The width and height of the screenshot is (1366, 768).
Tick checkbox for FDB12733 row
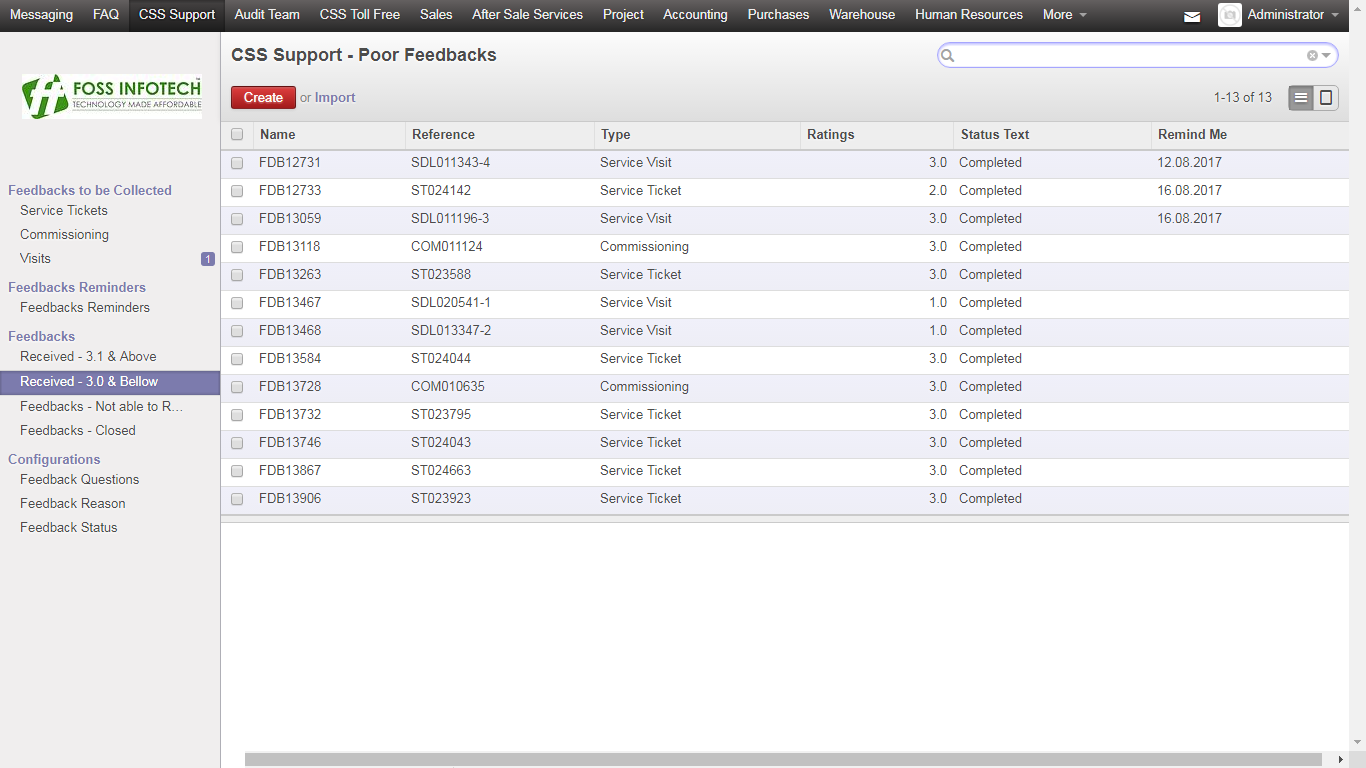coord(237,191)
